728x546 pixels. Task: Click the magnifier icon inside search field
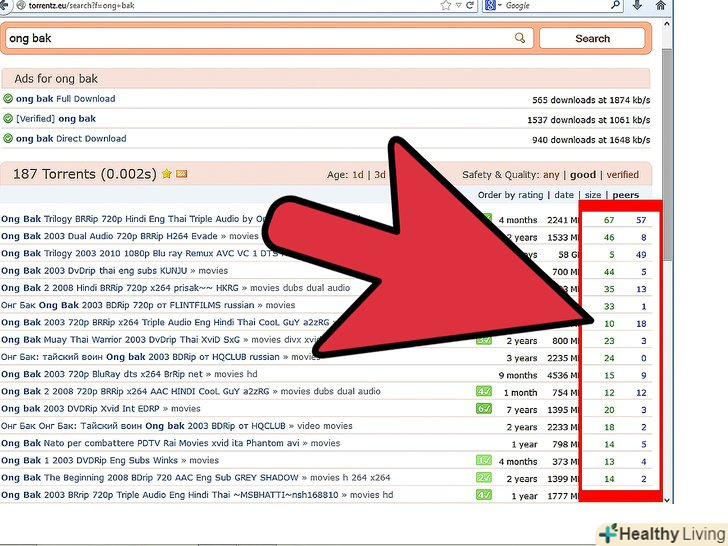point(520,38)
